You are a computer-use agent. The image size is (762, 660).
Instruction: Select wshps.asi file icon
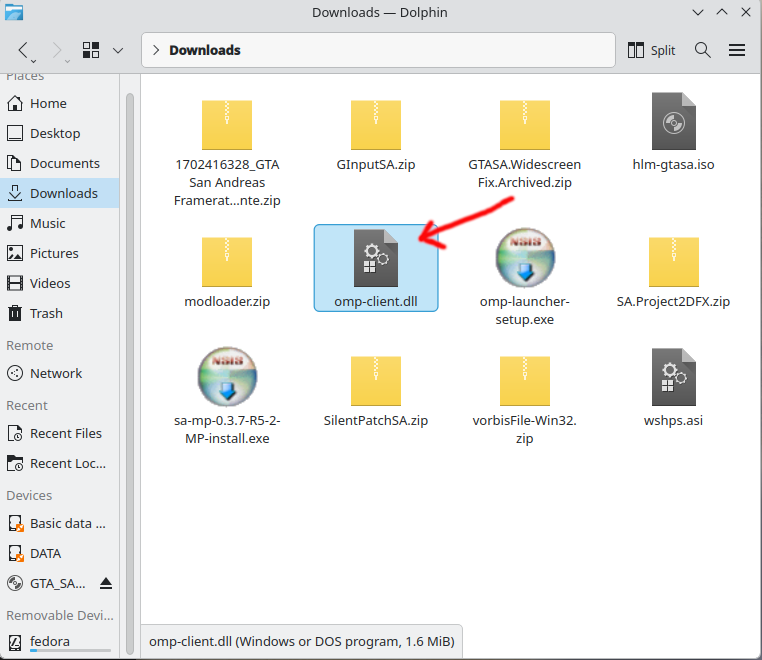point(674,378)
